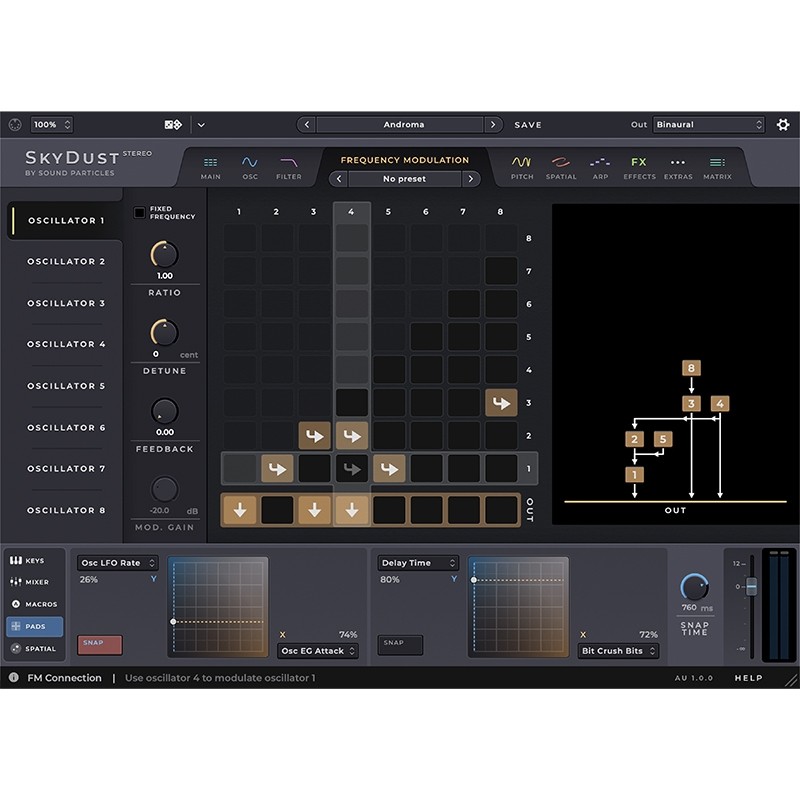Open the Bit Crush Bits dropdown
The image size is (800, 800).
click(618, 651)
